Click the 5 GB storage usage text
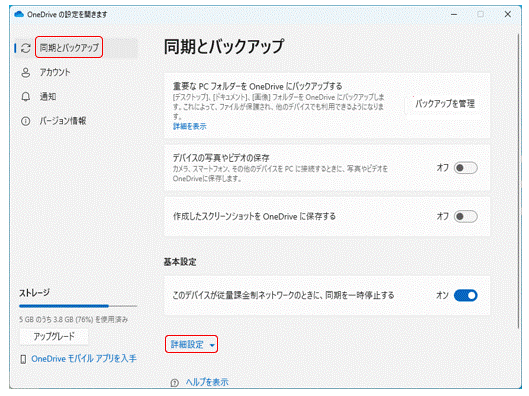The width and height of the screenshot is (529, 396). click(74, 319)
